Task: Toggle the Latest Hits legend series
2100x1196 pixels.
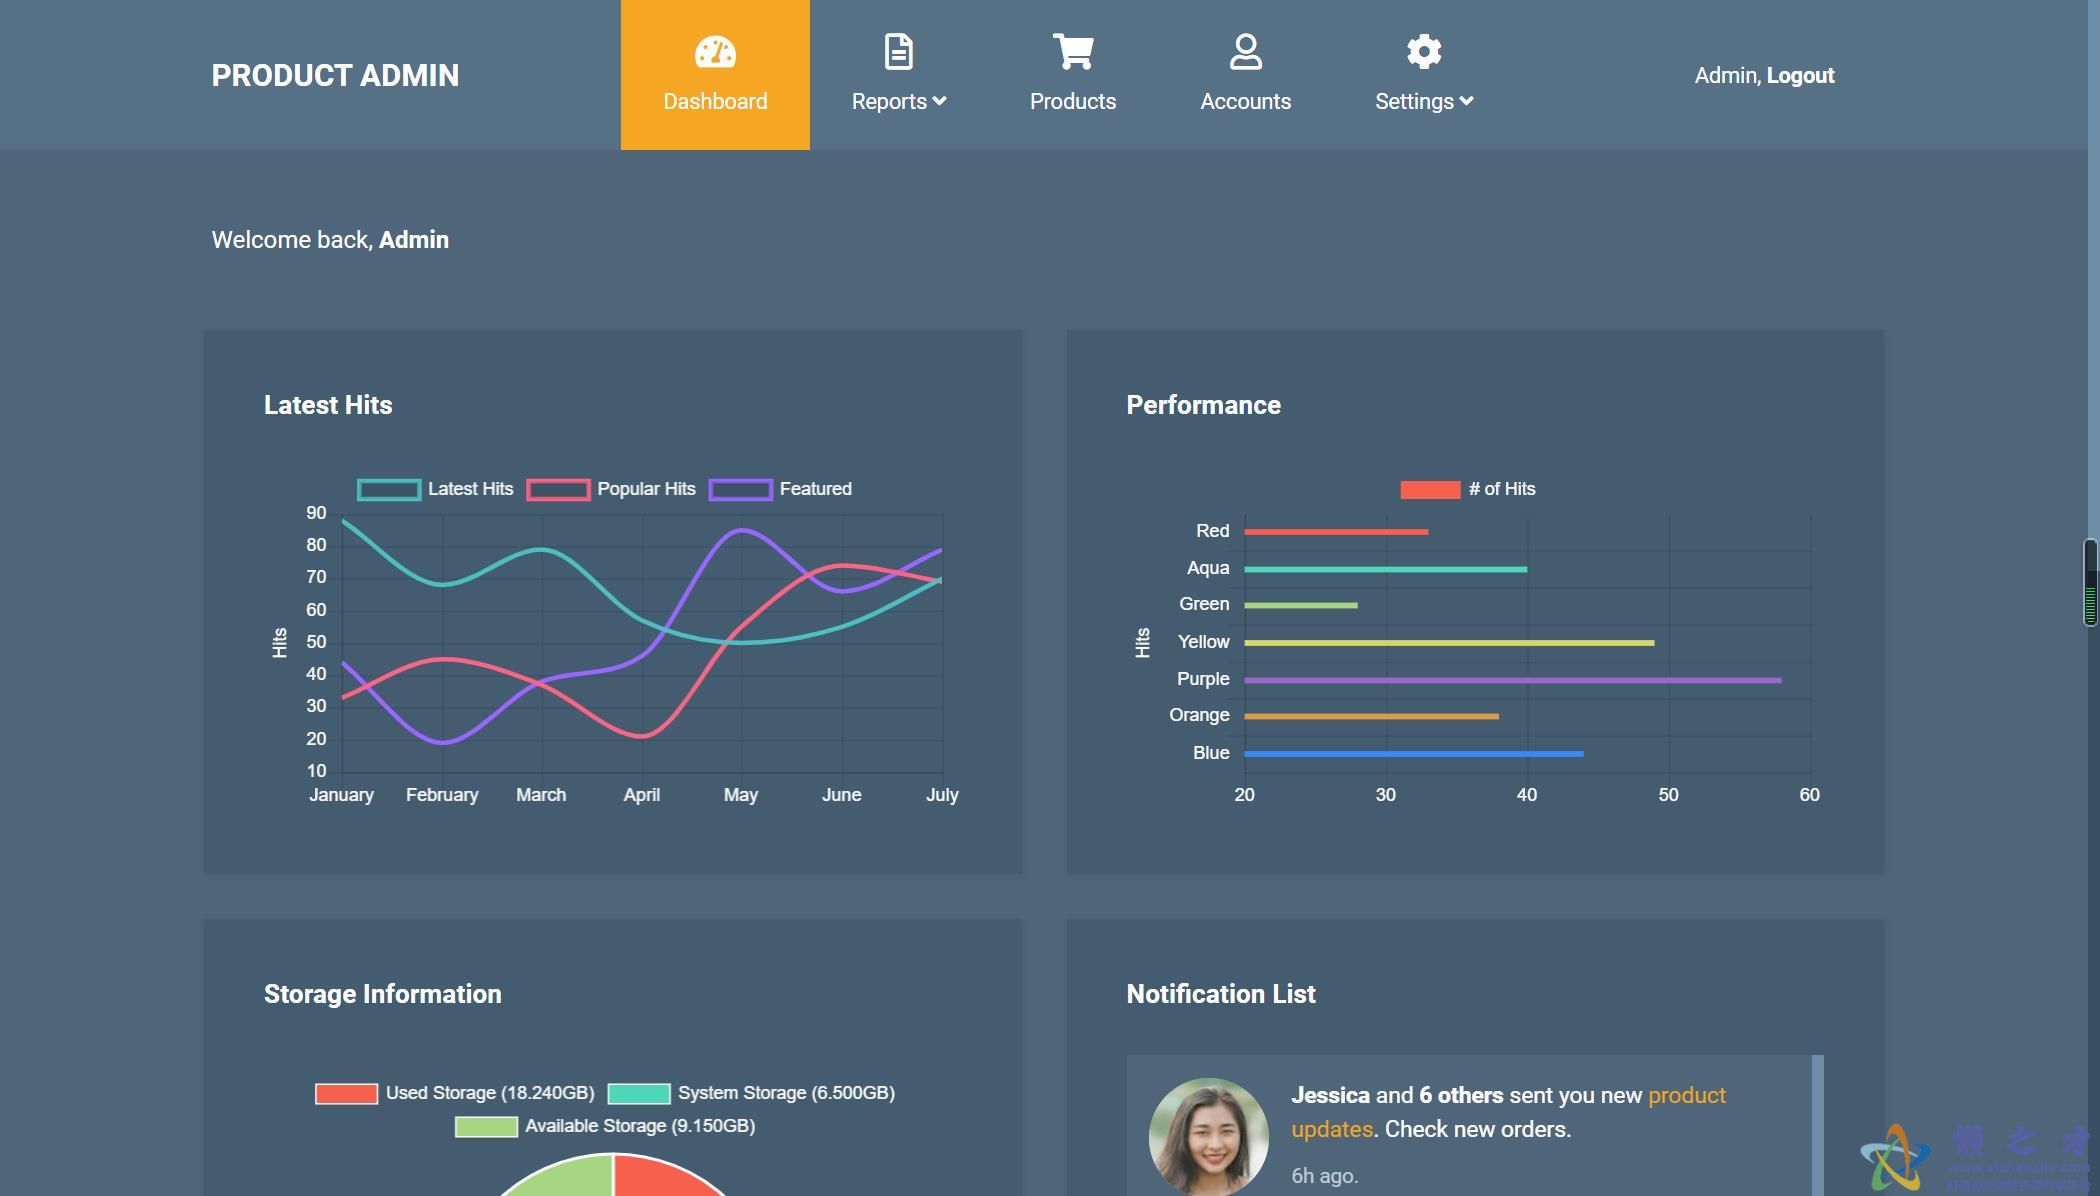Action: [435, 489]
